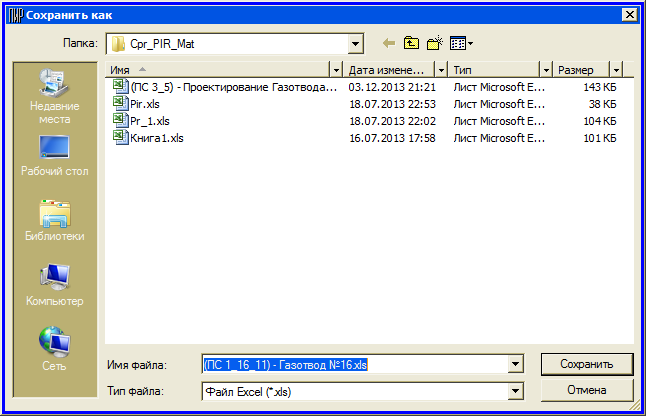The width and height of the screenshot is (646, 416).
Task: Open Network (Сеть) location
Action: click(x=54, y=348)
